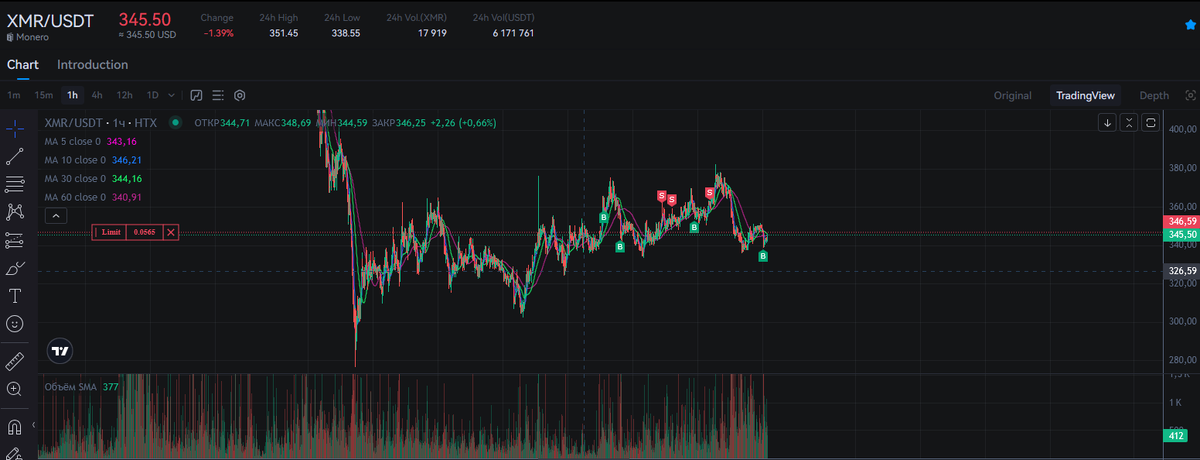Click the red 346,59 price axis label
1200x460 pixels.
[1182, 221]
